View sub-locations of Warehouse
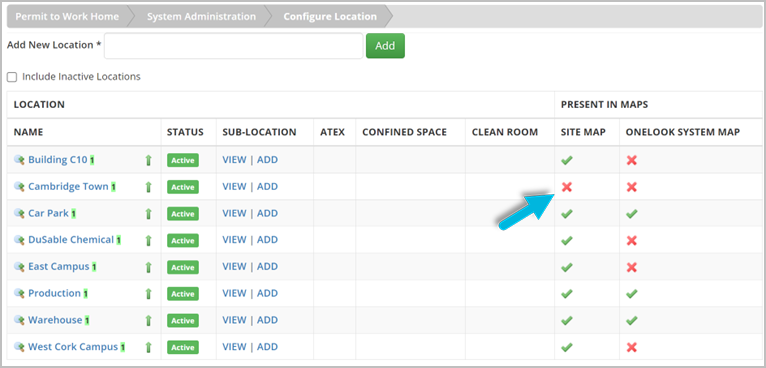This screenshot has height=368, width=766. click(x=234, y=320)
